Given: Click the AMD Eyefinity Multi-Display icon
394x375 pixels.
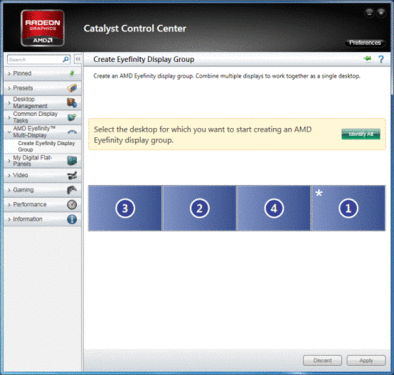Looking at the screenshot, I should [x=72, y=132].
